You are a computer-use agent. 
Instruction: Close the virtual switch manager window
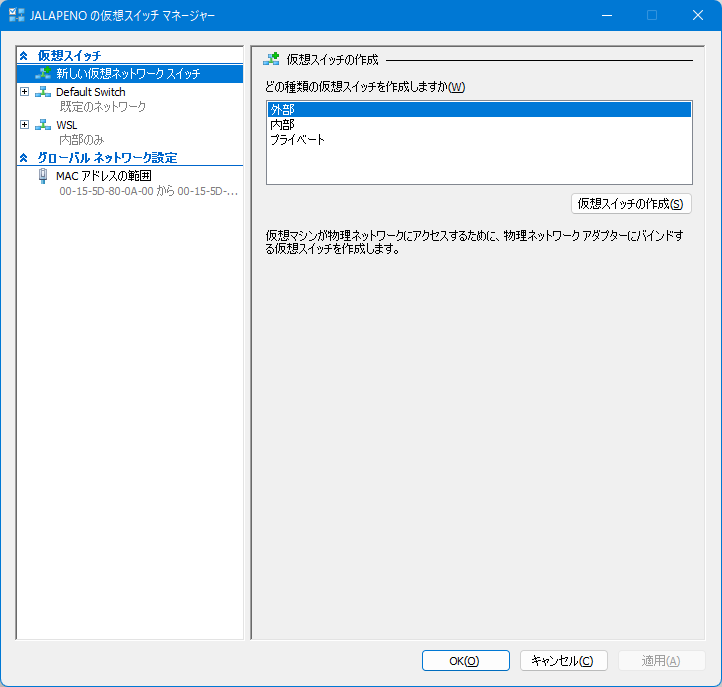tap(698, 15)
